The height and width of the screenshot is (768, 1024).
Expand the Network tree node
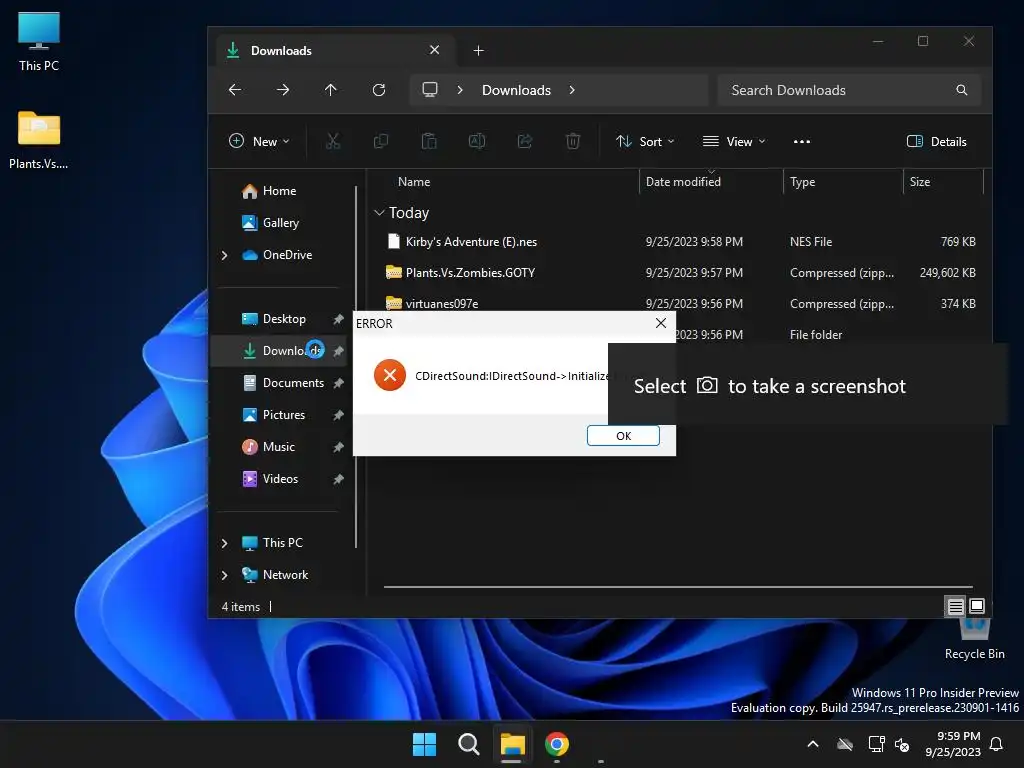pos(225,575)
